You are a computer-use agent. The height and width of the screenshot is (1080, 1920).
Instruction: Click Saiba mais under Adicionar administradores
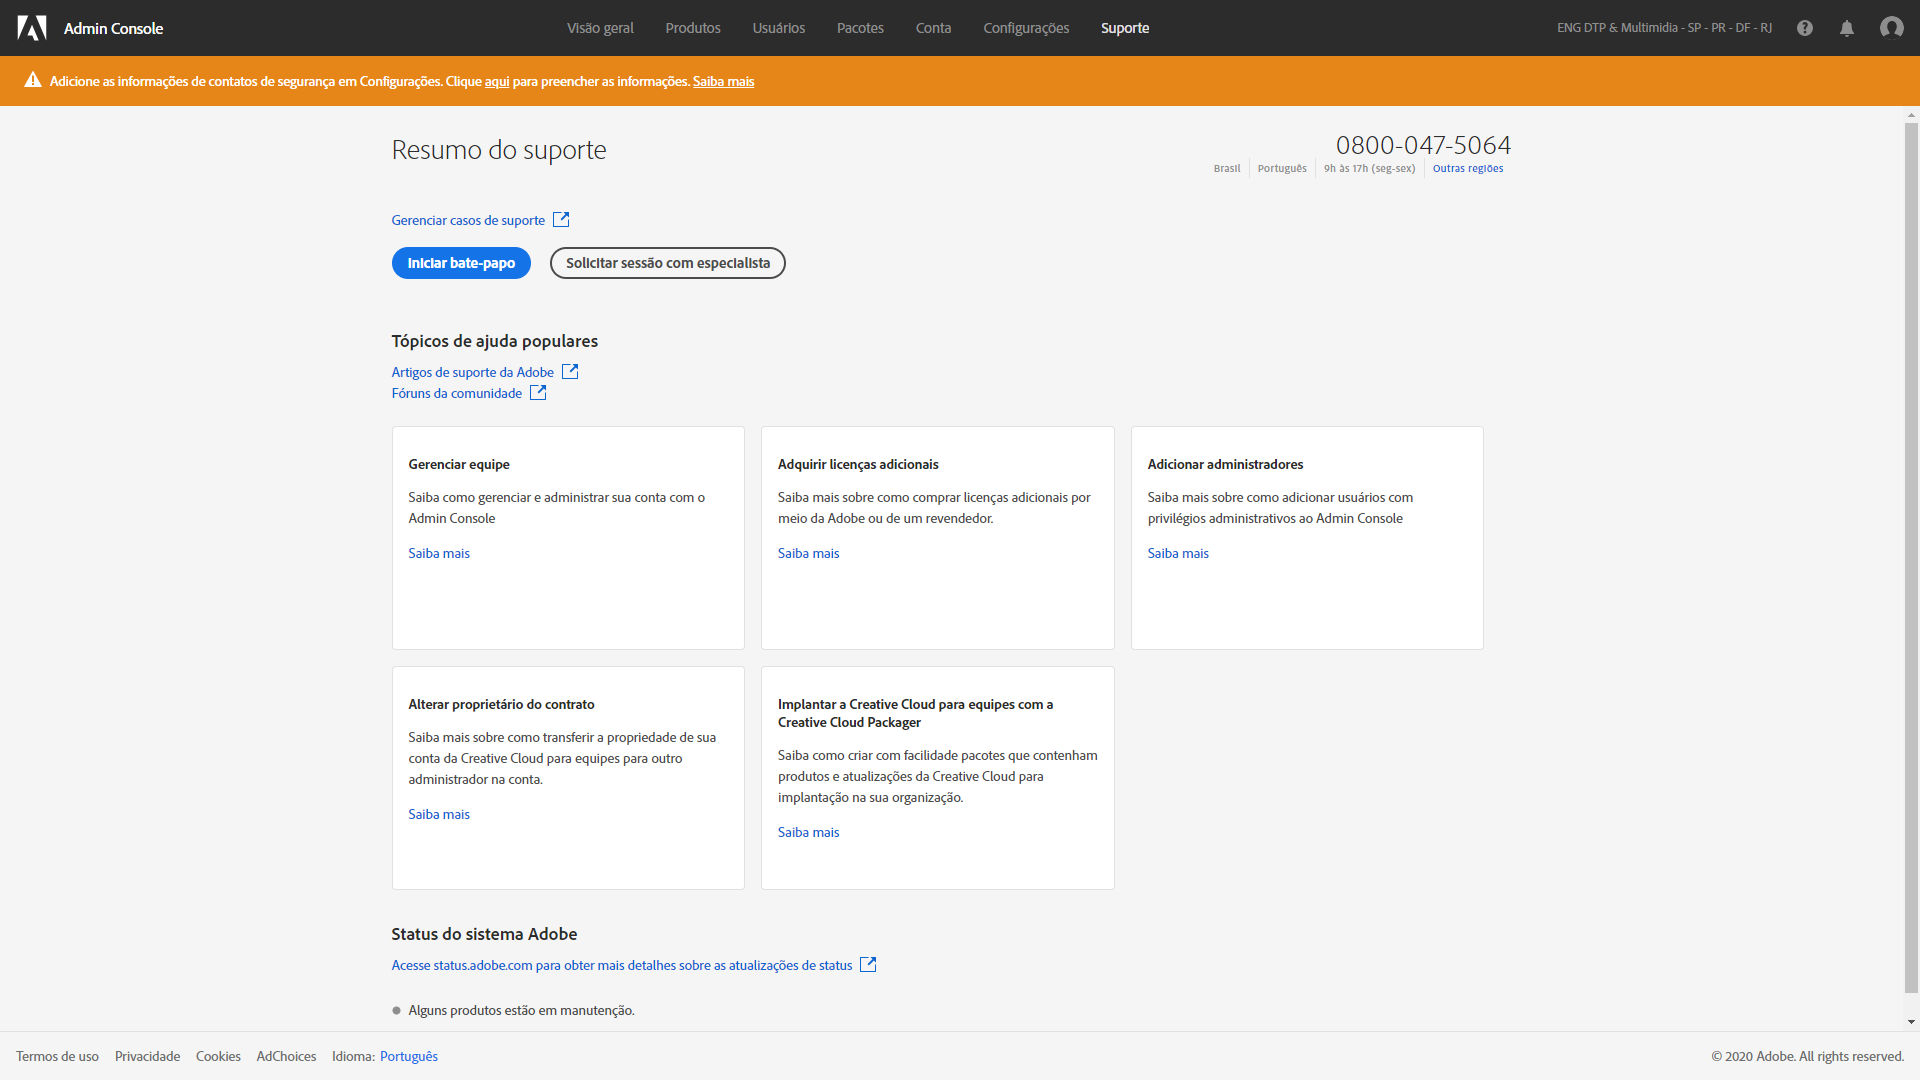click(1178, 553)
